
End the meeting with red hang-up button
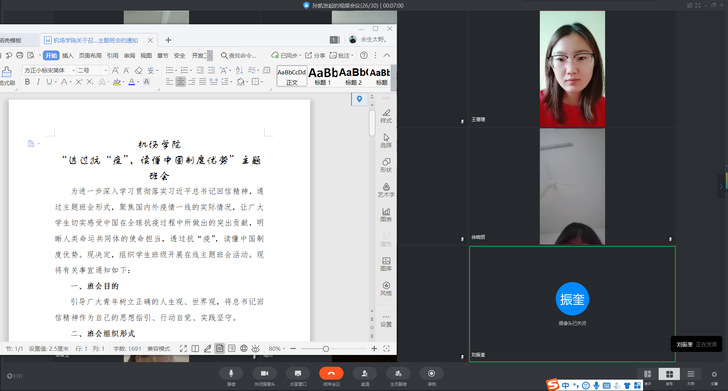pyautogui.click(x=331, y=373)
